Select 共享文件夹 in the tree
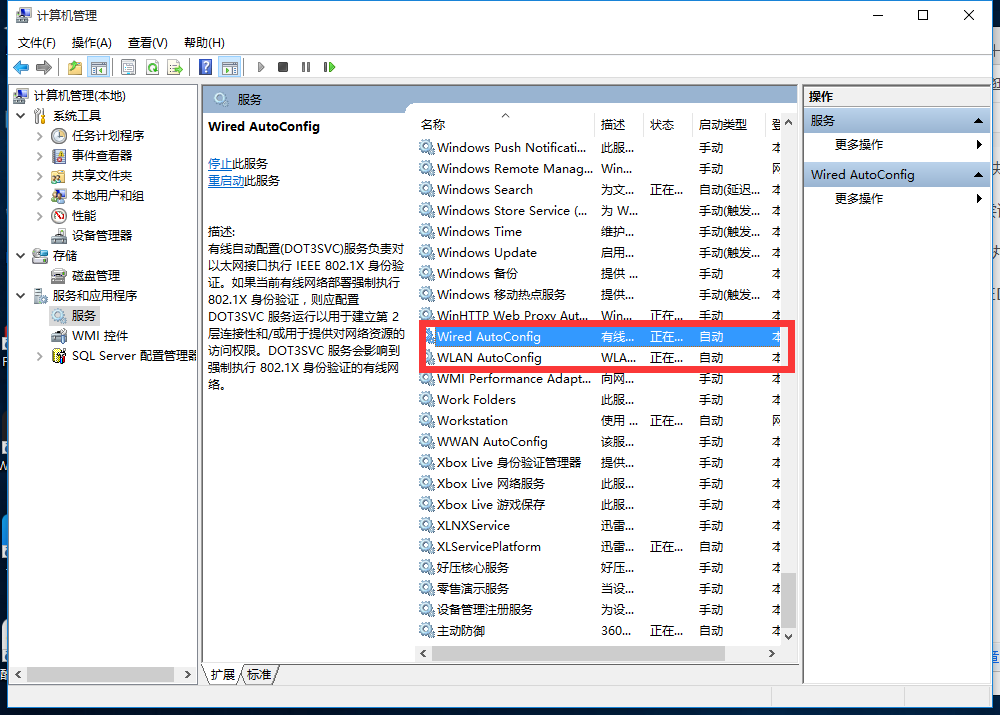This screenshot has width=1000, height=715. [102, 176]
